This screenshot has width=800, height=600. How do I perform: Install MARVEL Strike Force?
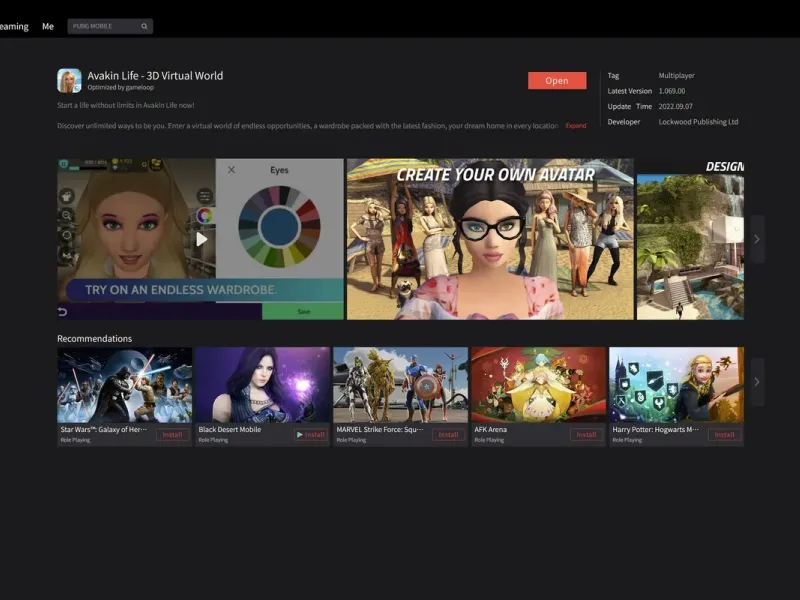[448, 435]
